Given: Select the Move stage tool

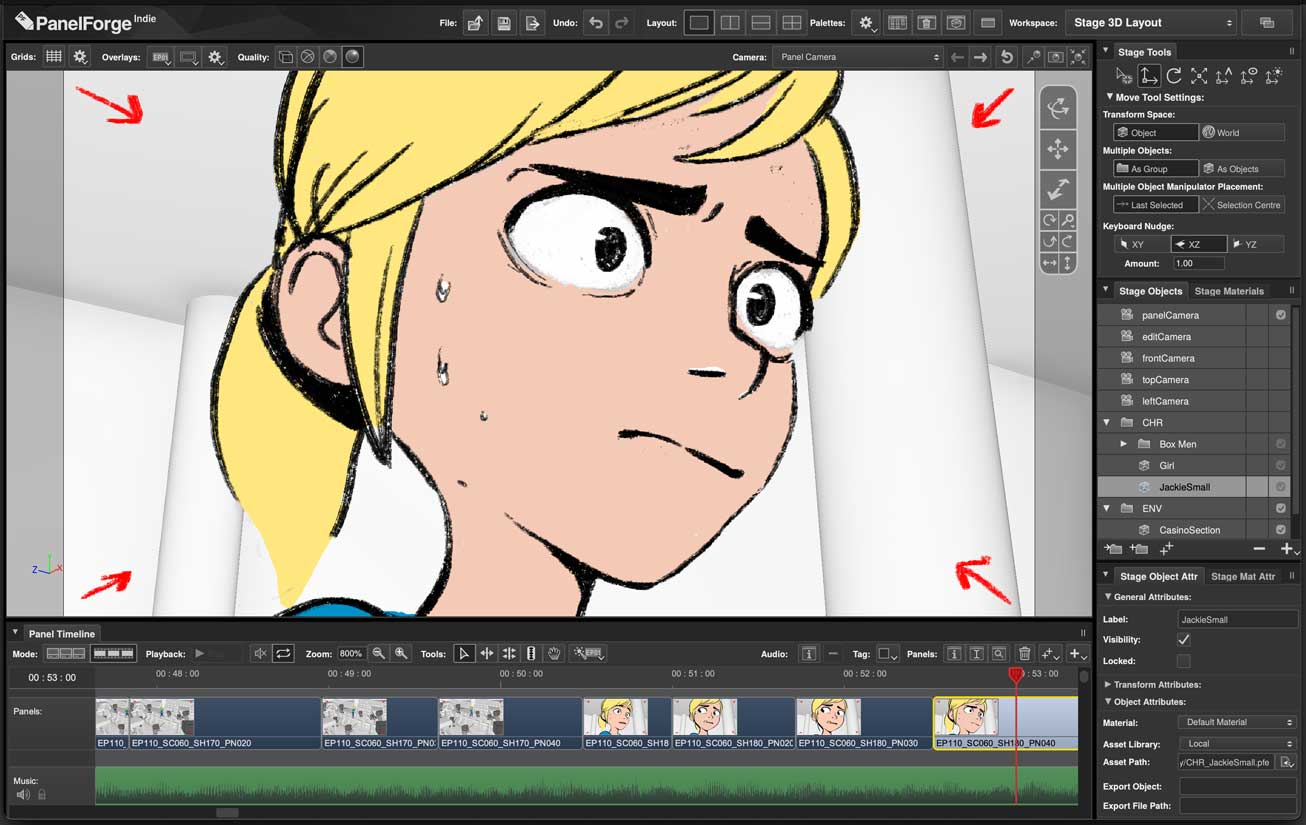Looking at the screenshot, I should tap(1149, 76).
